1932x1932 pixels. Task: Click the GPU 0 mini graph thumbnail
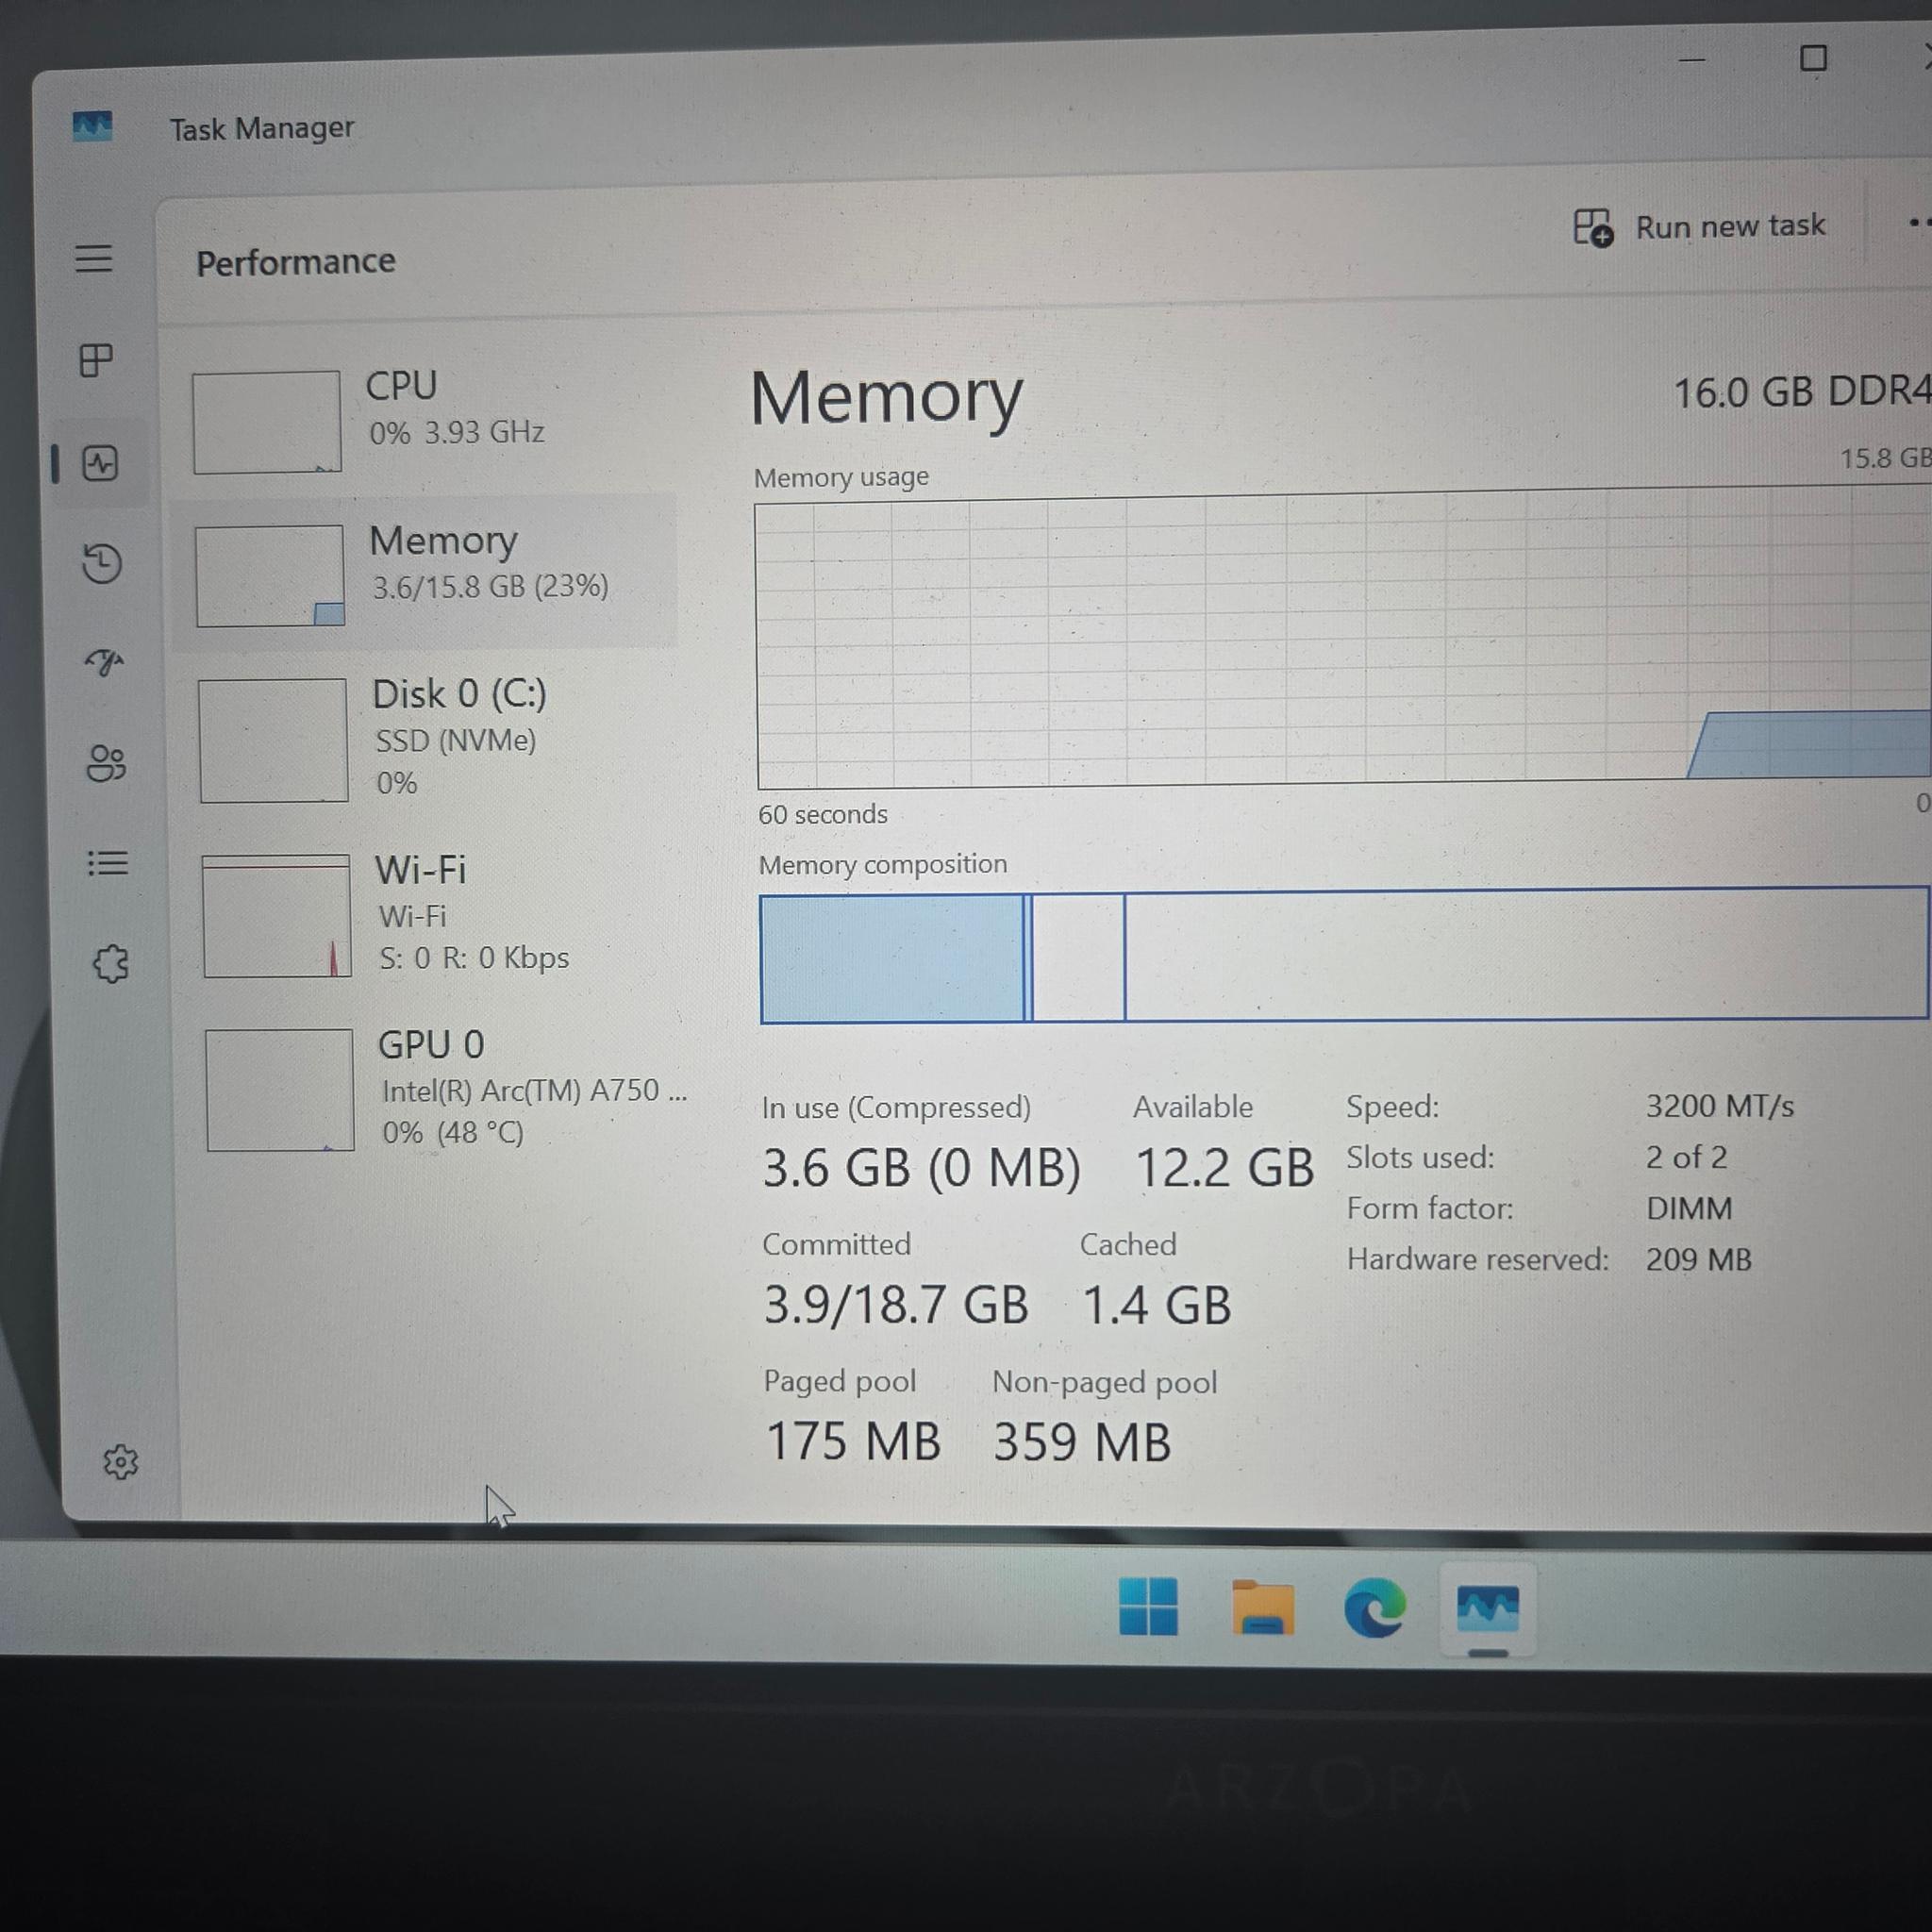pos(280,1090)
